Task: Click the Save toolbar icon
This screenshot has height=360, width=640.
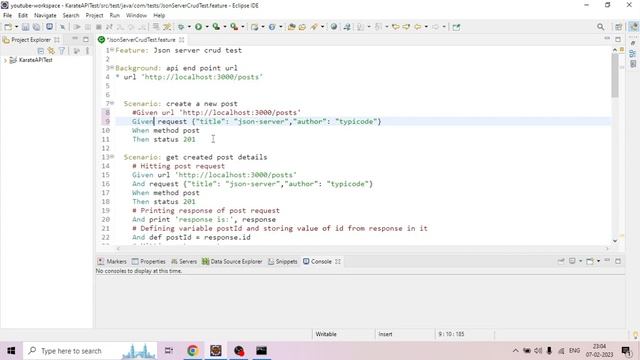Action: (x=25, y=27)
